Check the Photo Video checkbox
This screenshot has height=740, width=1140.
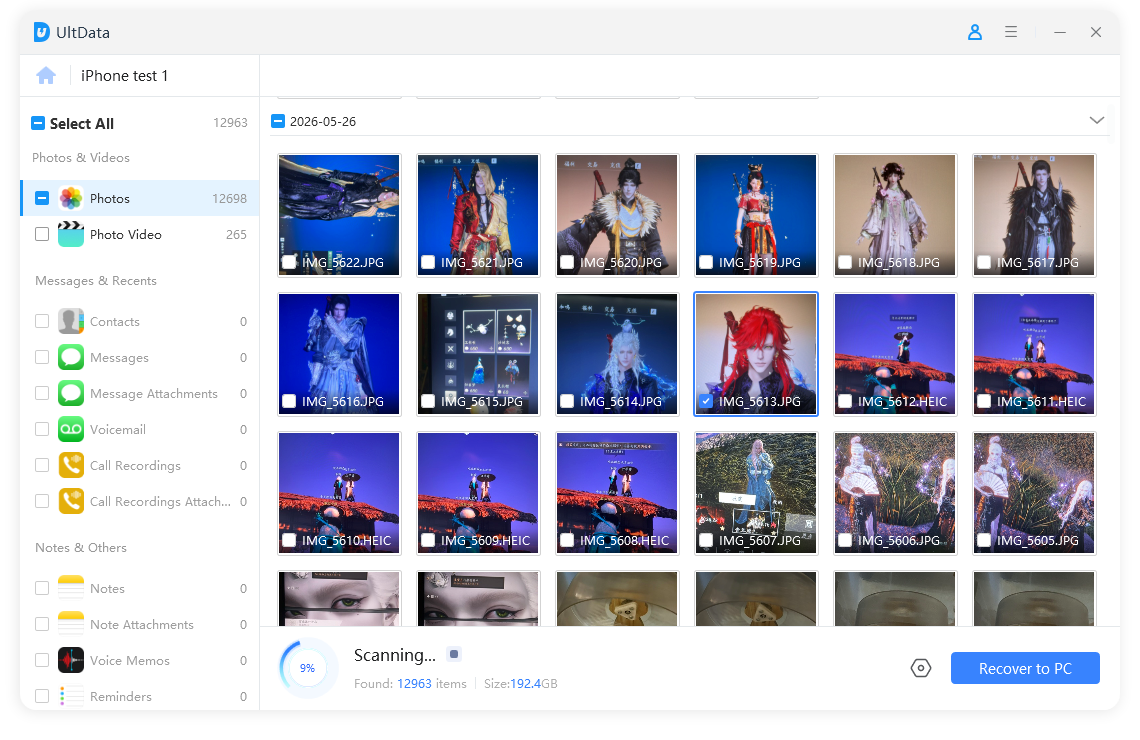point(42,234)
